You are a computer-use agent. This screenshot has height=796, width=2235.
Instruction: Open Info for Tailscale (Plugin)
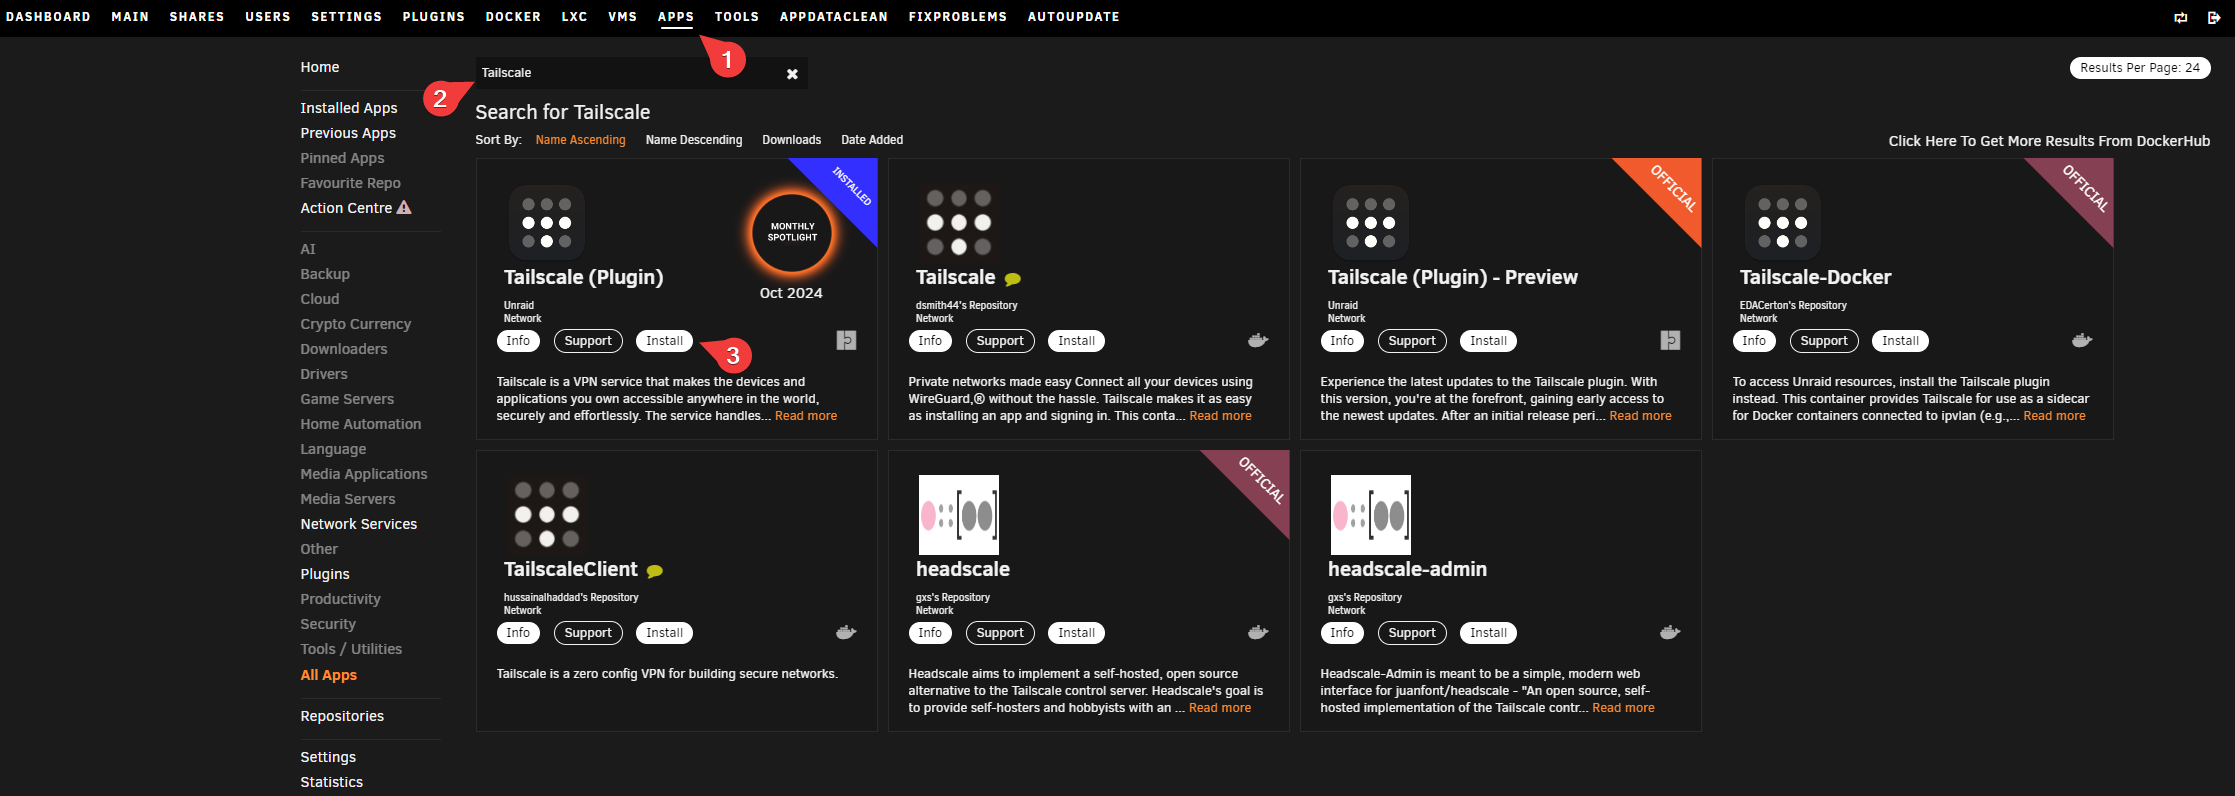518,341
